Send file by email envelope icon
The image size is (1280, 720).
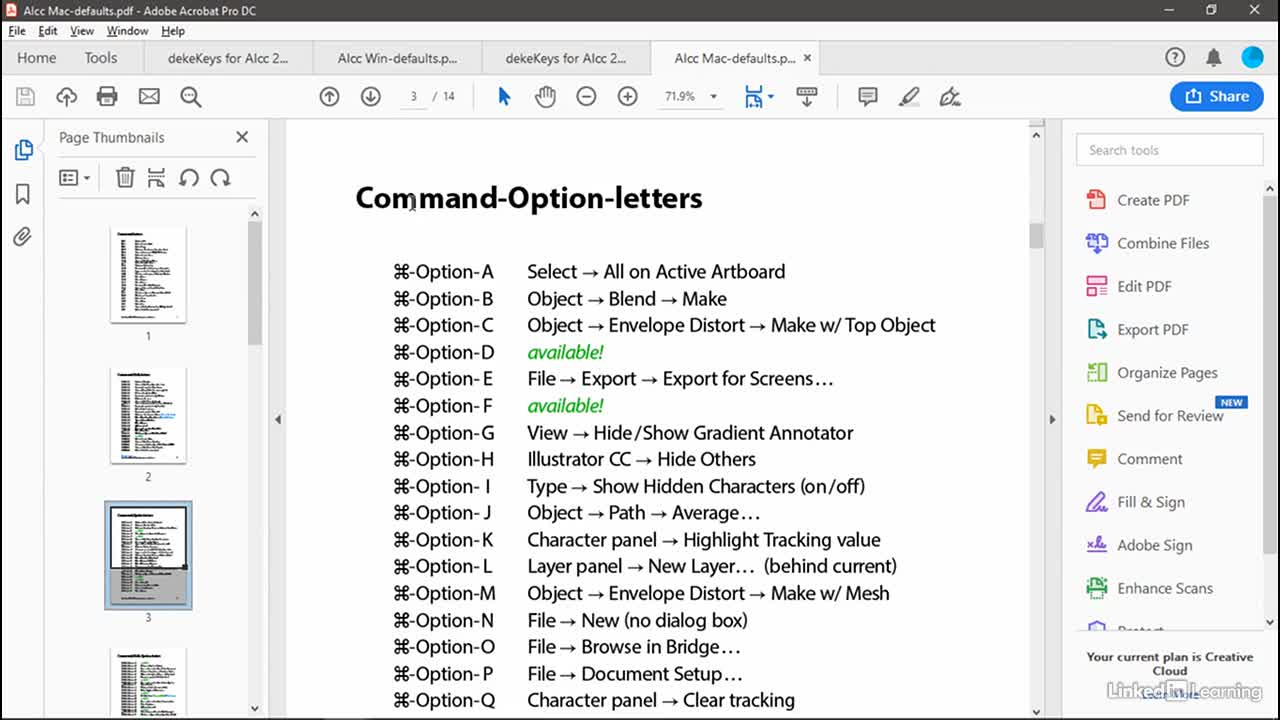pyautogui.click(x=149, y=97)
